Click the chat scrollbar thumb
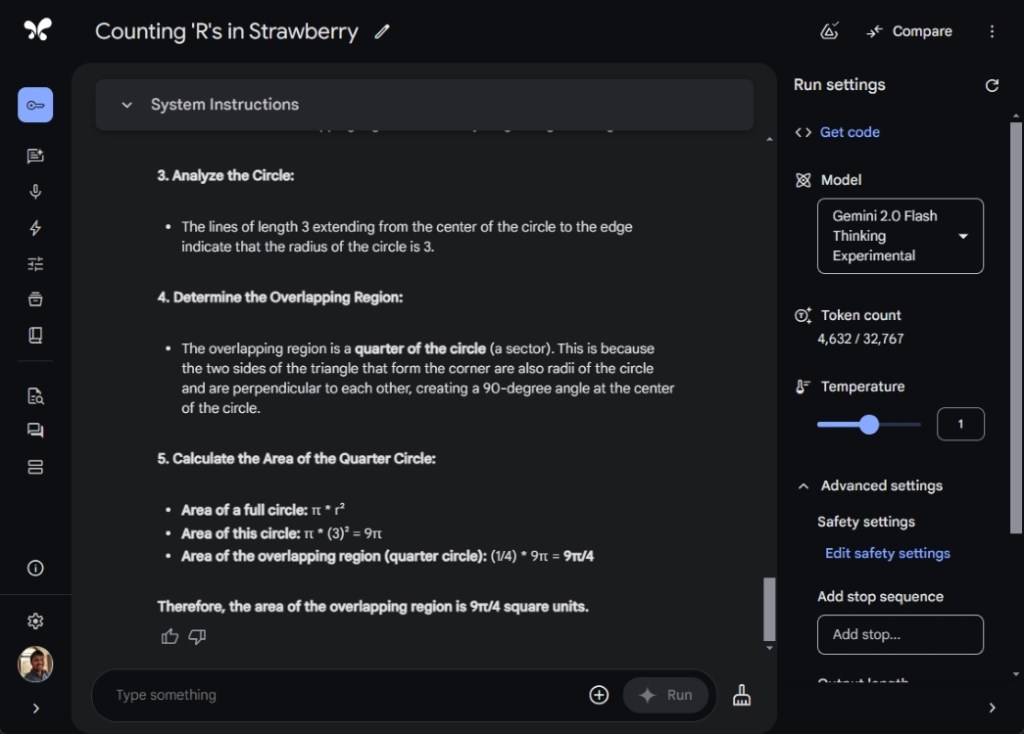The image size is (1024, 734). pyautogui.click(x=769, y=609)
